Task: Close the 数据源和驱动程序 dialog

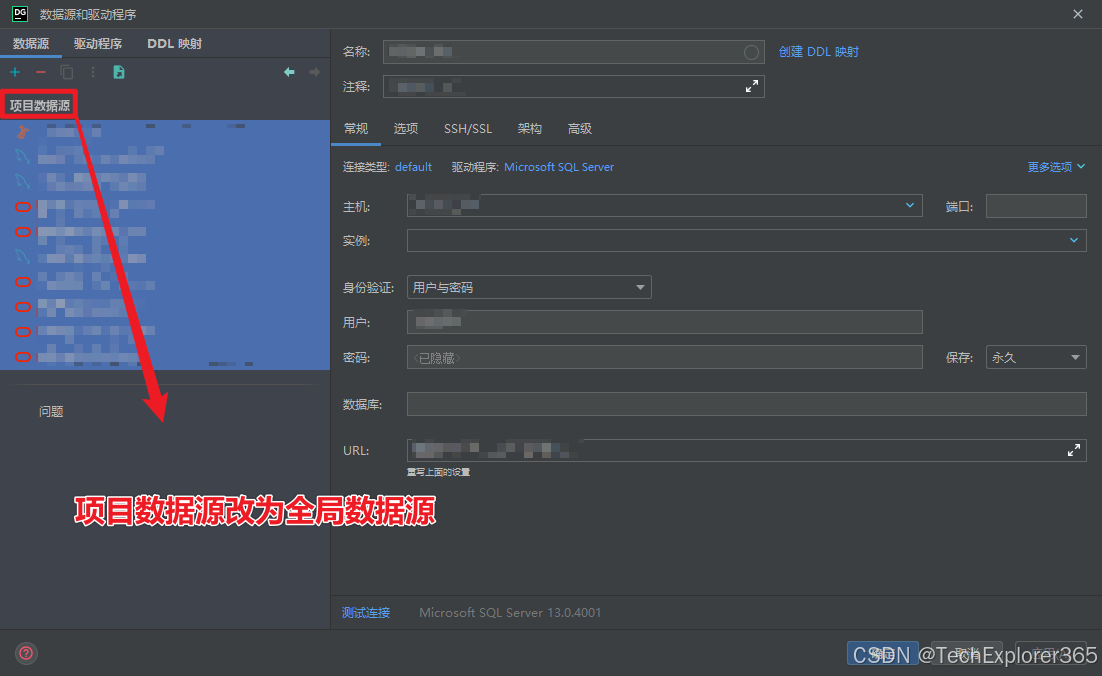Action: coord(1077,14)
